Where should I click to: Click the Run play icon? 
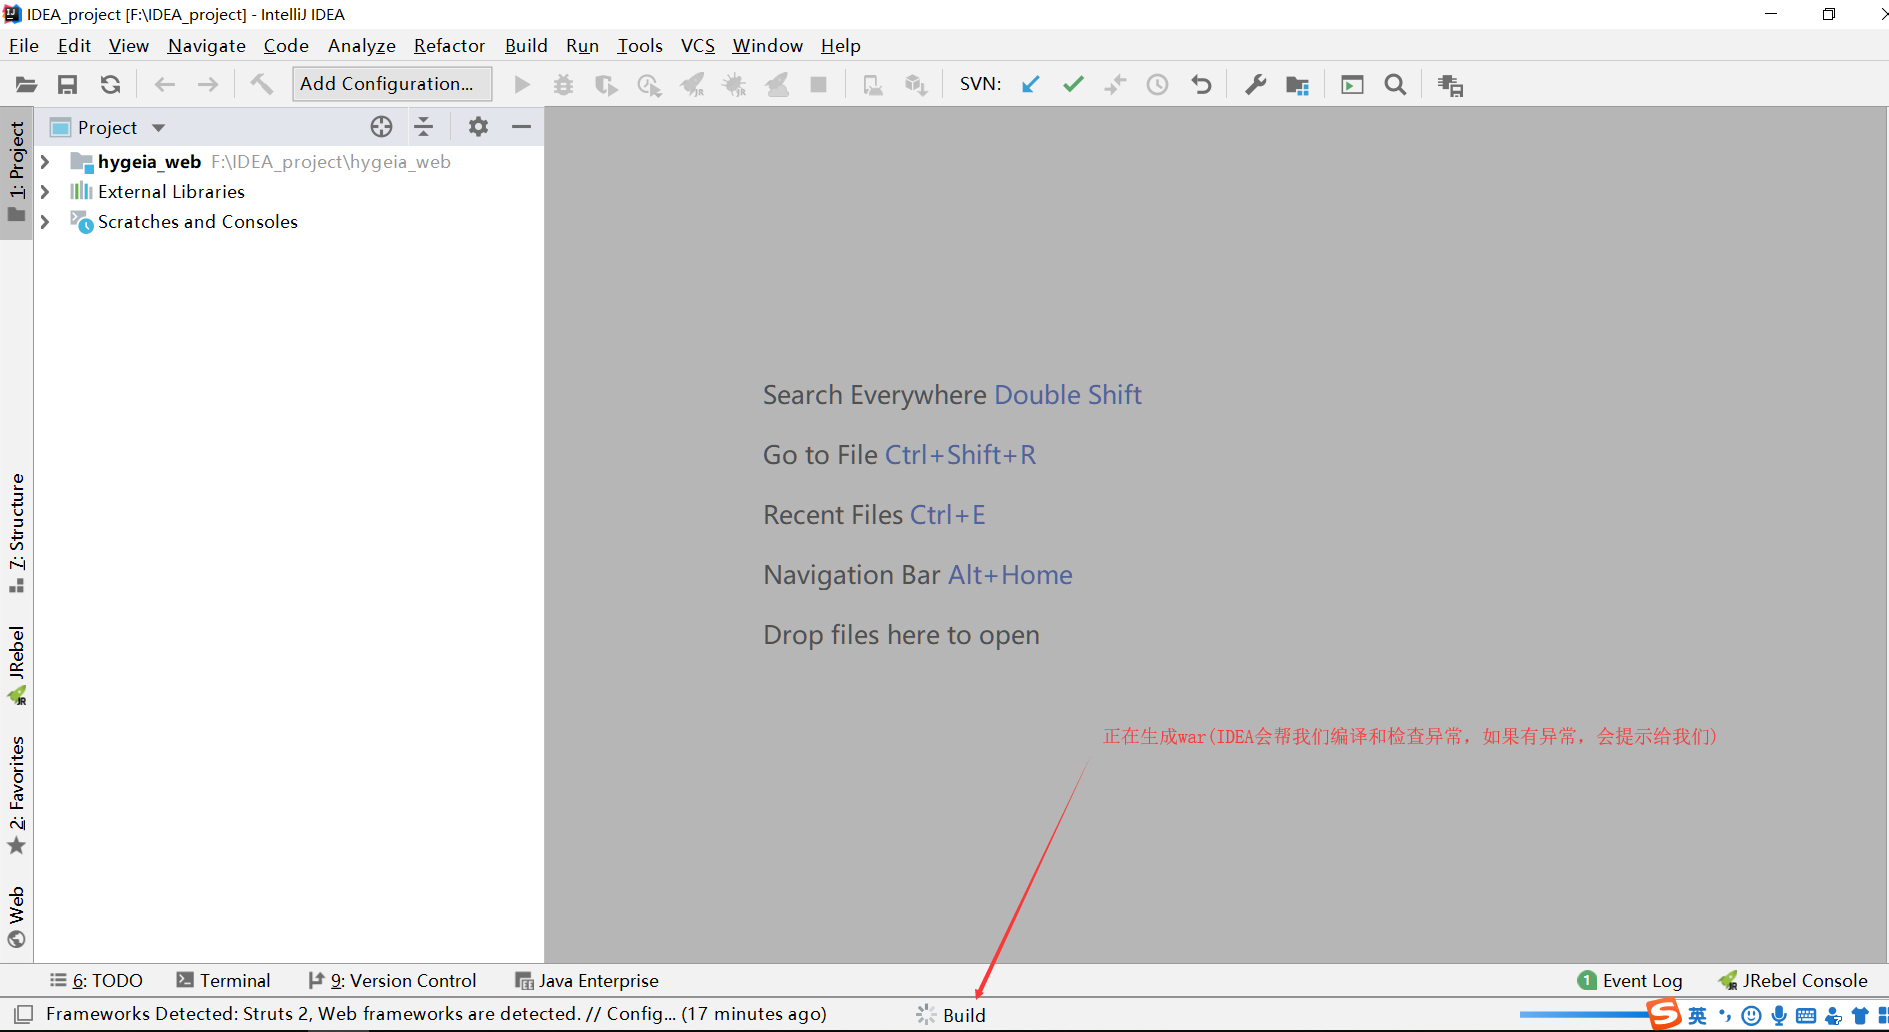[522, 85]
